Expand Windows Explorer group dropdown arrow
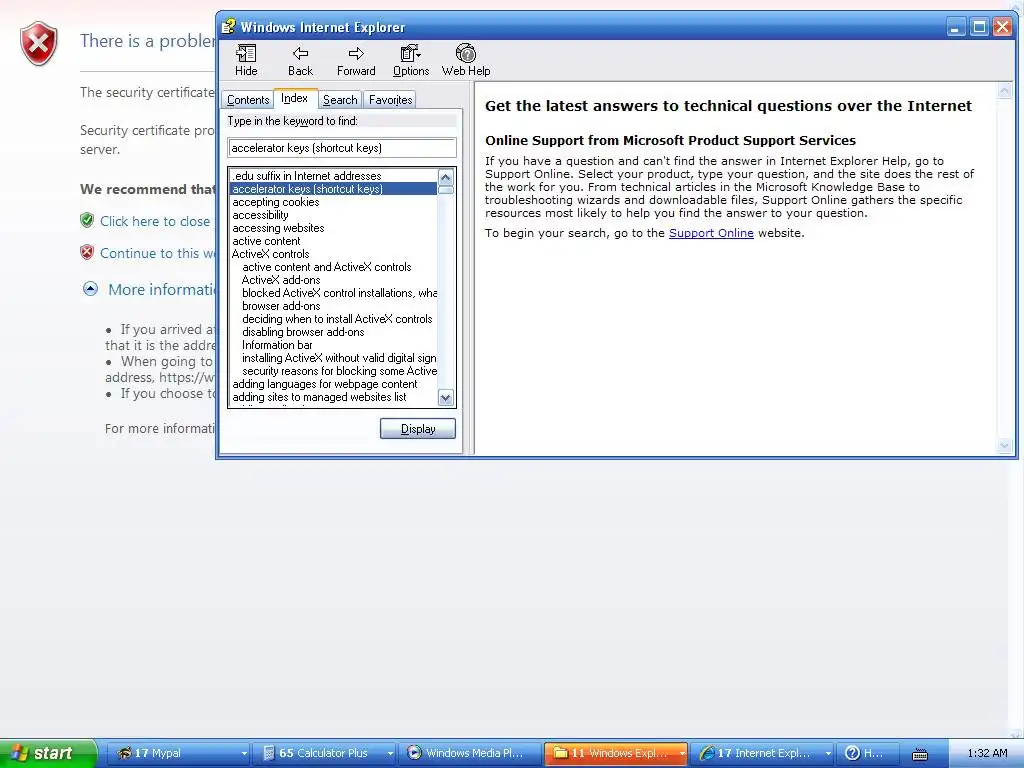 (682, 754)
